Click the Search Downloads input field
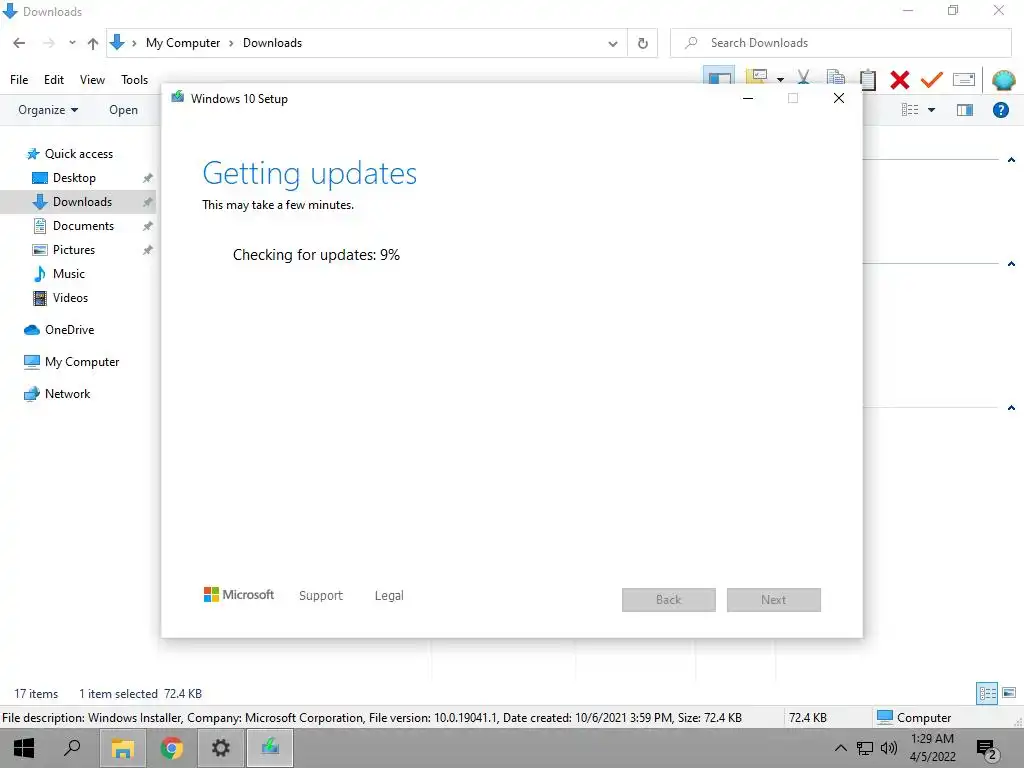1024x768 pixels. (841, 43)
